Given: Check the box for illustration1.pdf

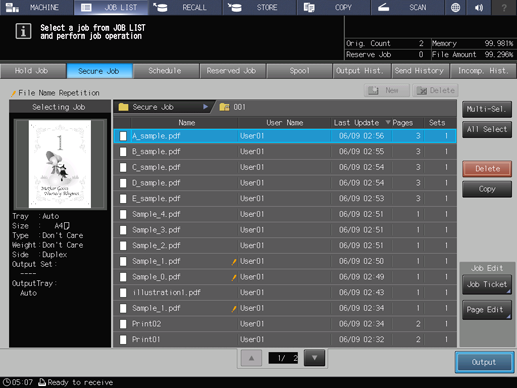Looking at the screenshot, I should (x=123, y=293).
